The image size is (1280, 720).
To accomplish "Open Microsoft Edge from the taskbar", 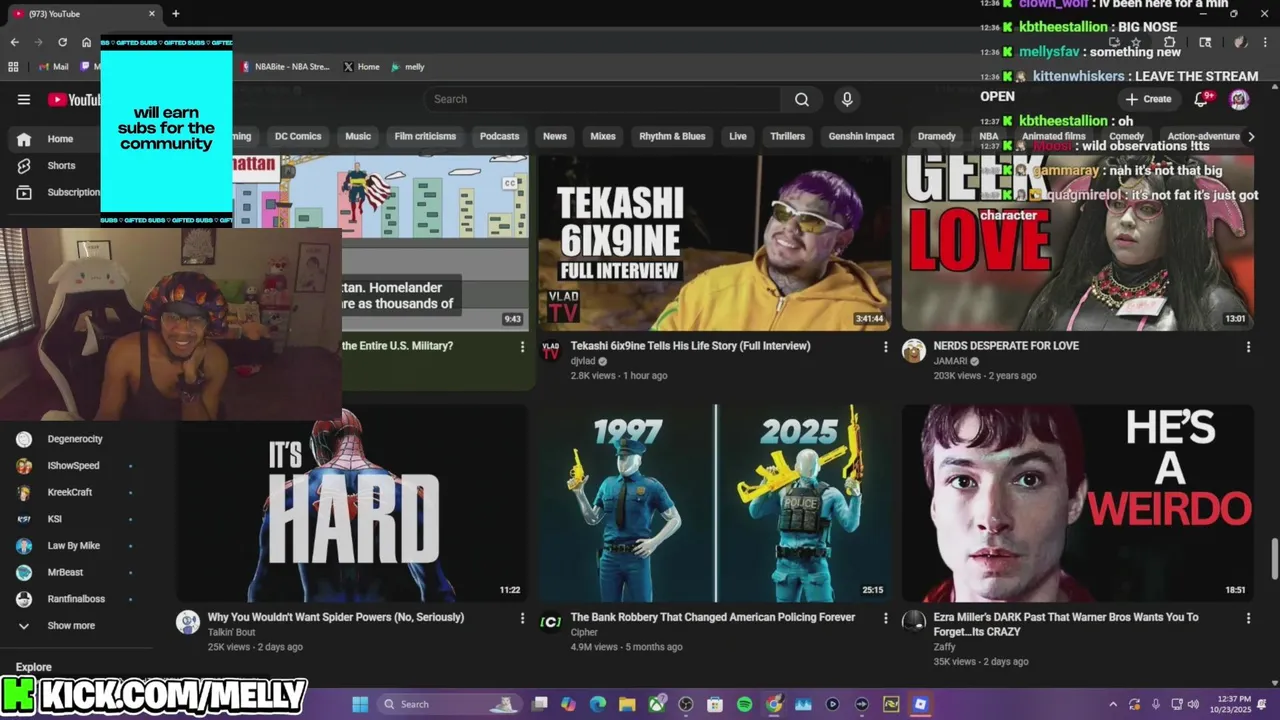I will [598, 704].
